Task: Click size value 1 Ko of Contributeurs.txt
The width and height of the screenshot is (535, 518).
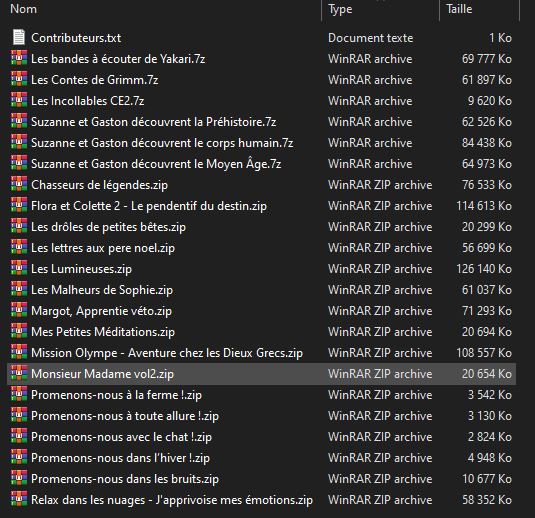Action: tap(501, 38)
